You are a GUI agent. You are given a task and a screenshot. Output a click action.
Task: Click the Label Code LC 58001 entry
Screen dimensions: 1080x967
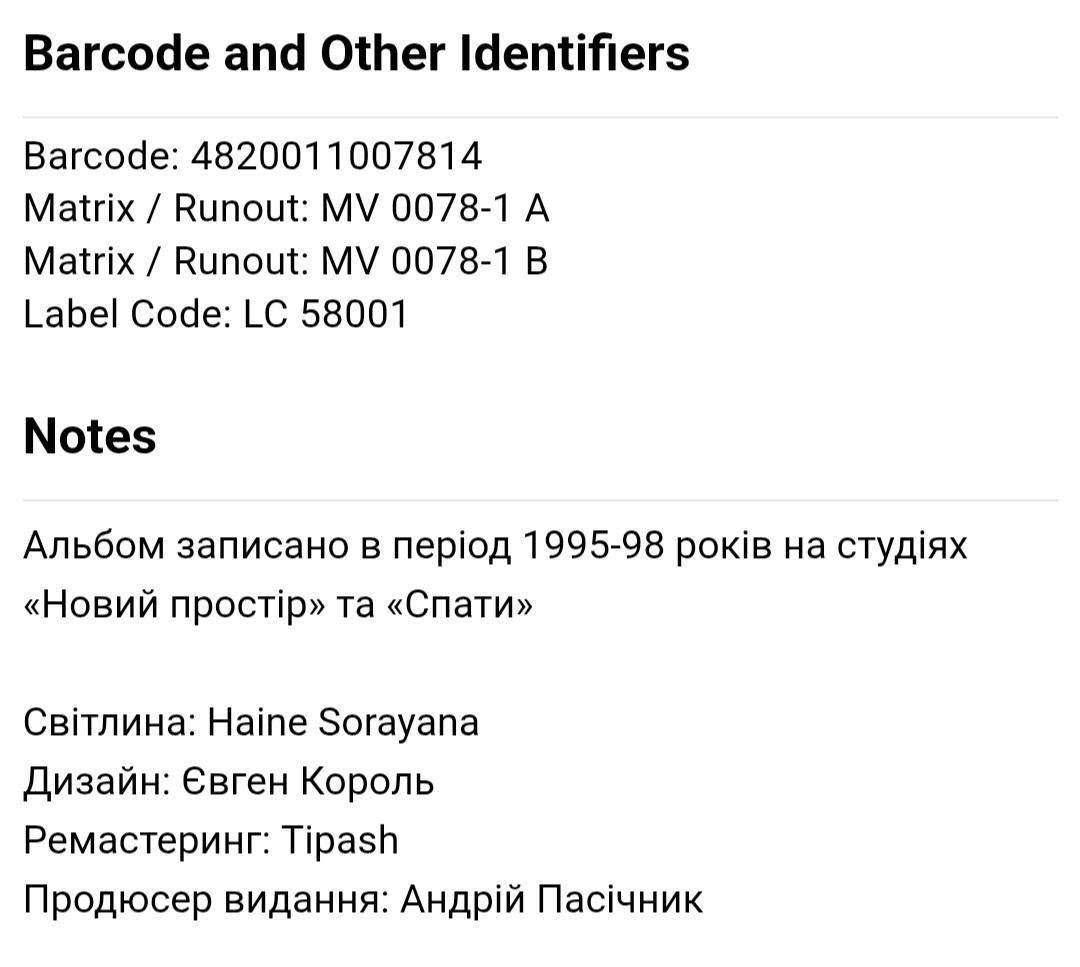pos(216,315)
